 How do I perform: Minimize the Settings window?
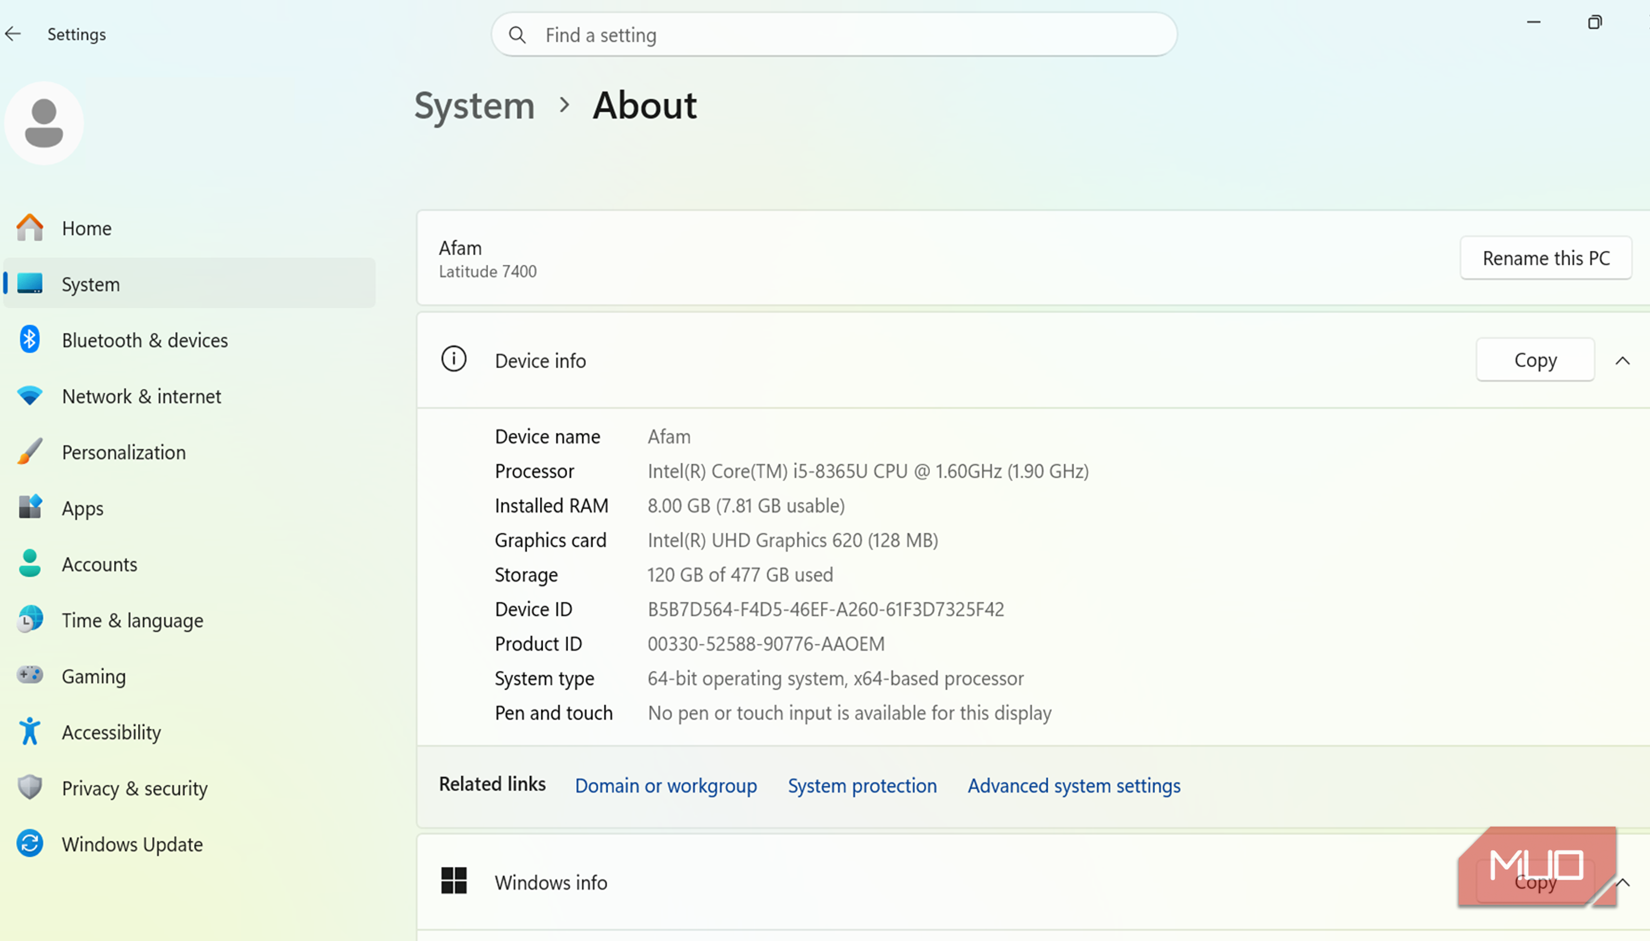[x=1533, y=22]
